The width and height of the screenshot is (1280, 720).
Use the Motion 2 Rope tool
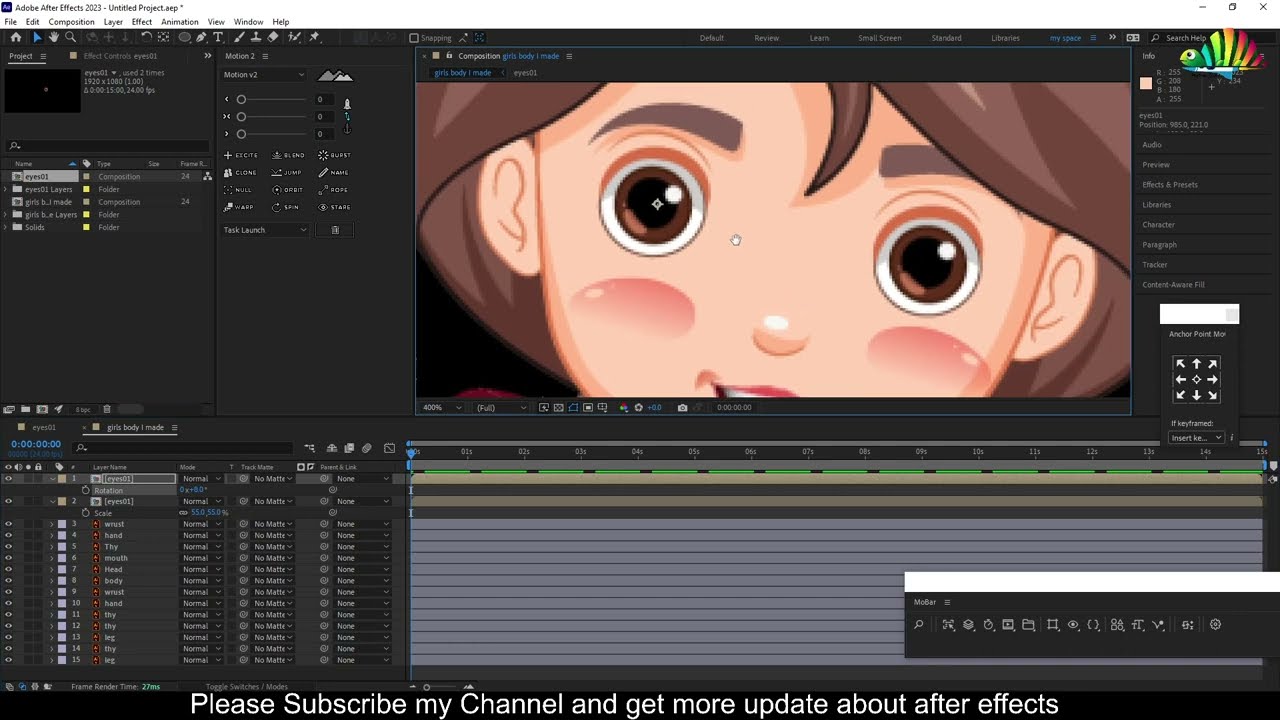pyautogui.click(x=334, y=189)
